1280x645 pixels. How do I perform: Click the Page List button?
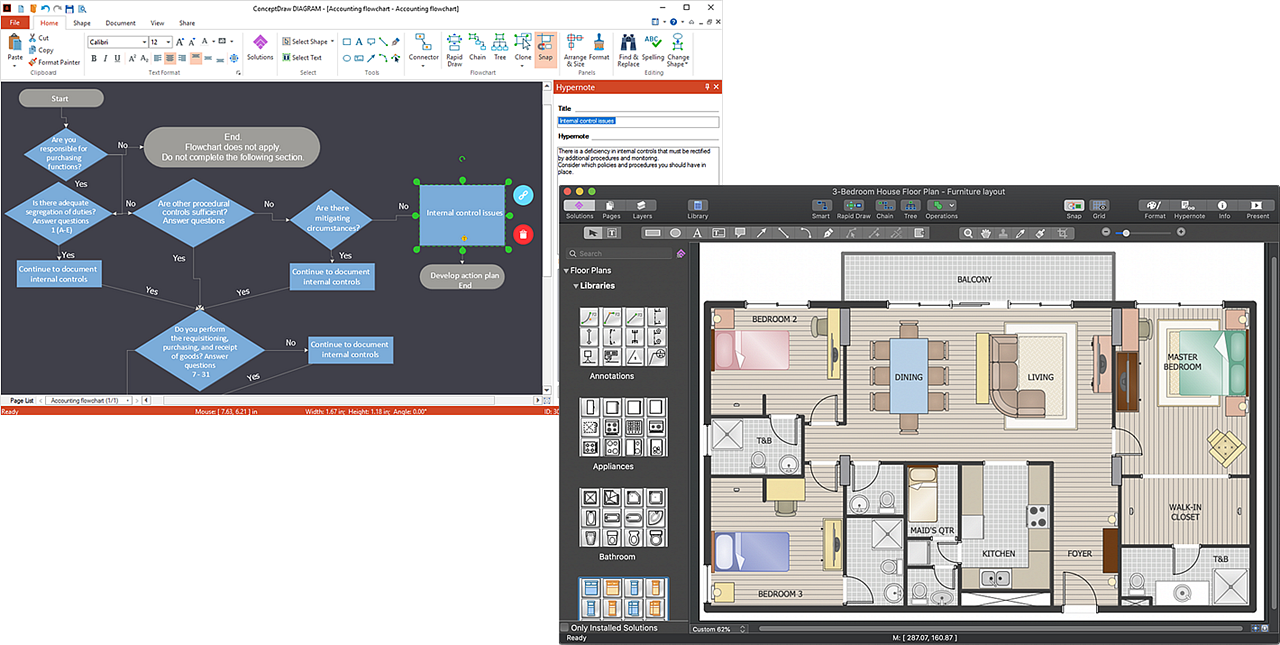click(x=21, y=400)
